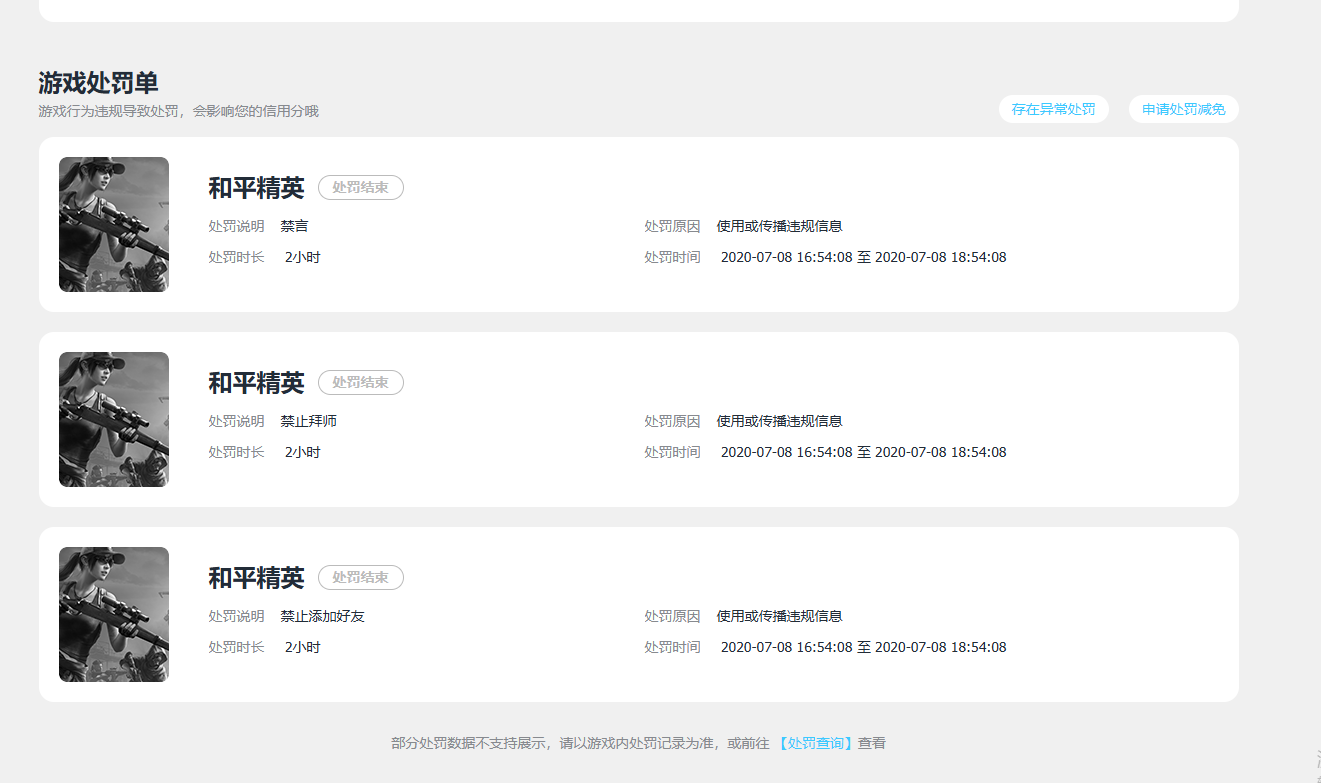Select 和平精英 title in 禁止添加好友 card
This screenshot has height=783, width=1321.
pos(256,578)
